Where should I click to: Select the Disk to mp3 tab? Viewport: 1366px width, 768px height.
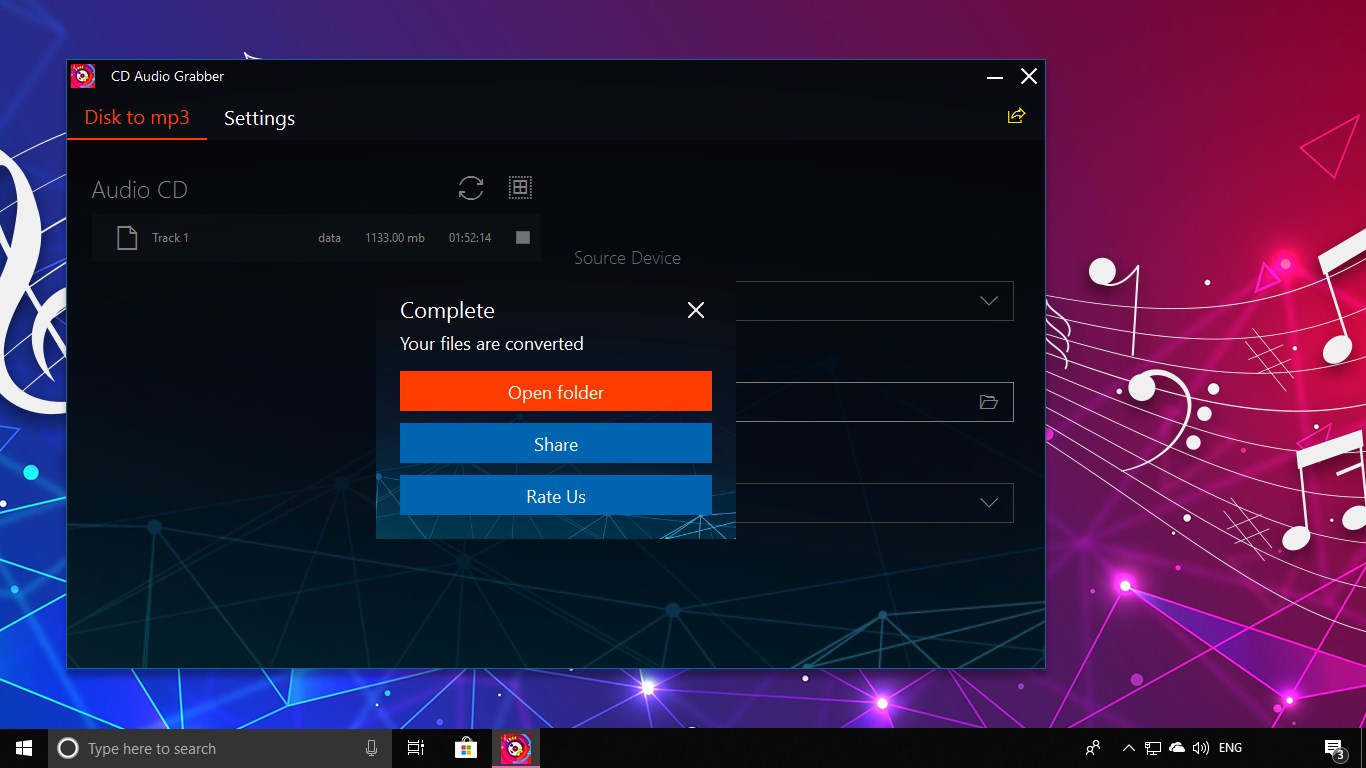[x=137, y=118]
